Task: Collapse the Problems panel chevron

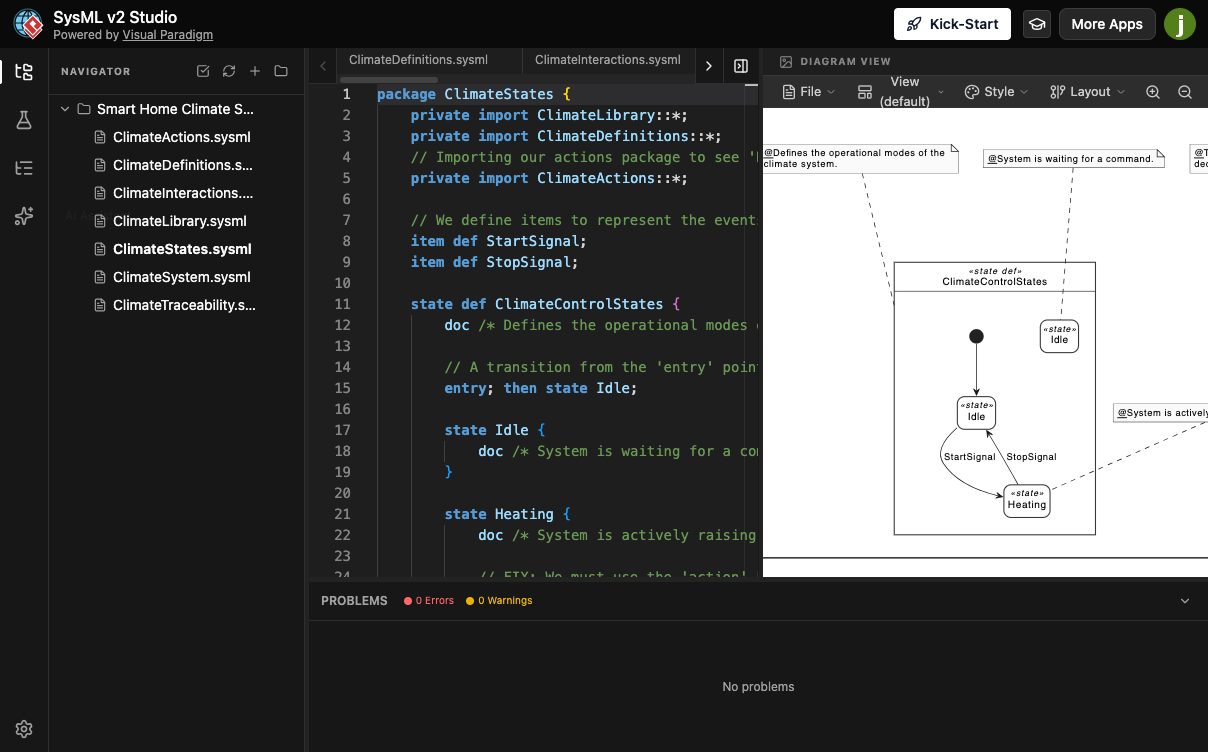Action: [1185, 601]
